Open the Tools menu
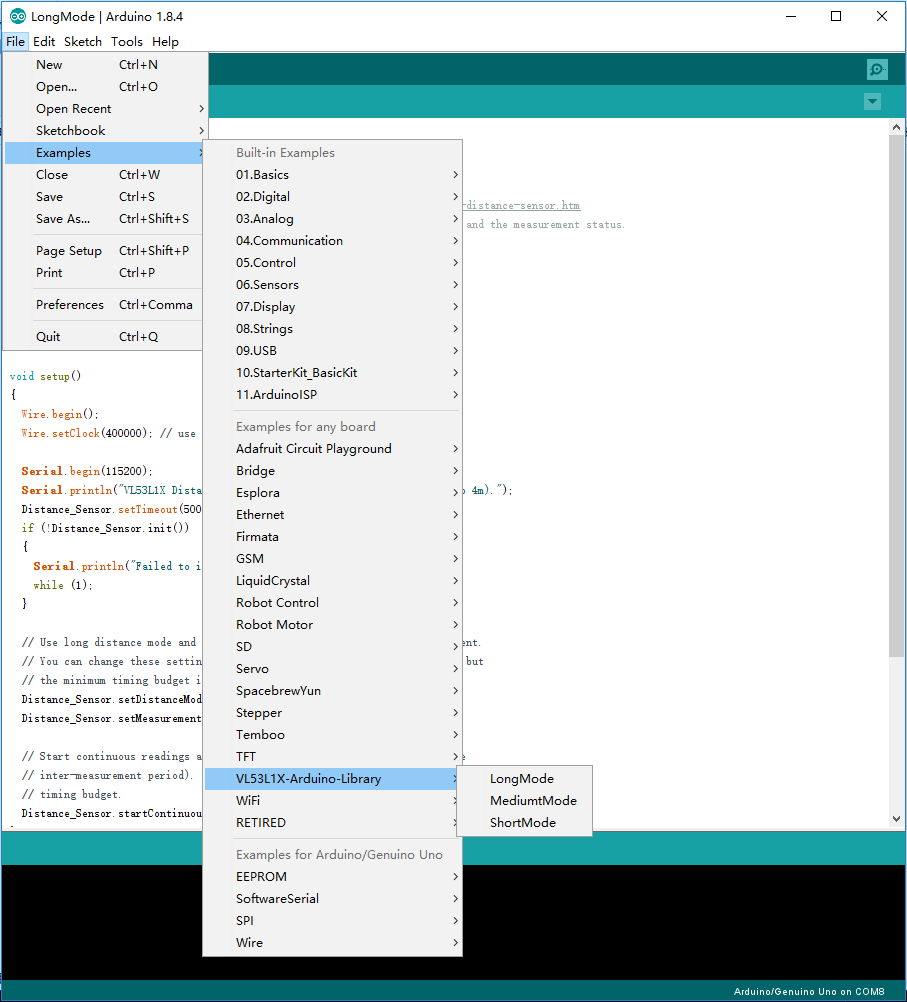Viewport: 907px width, 1002px height. pyautogui.click(x=127, y=42)
